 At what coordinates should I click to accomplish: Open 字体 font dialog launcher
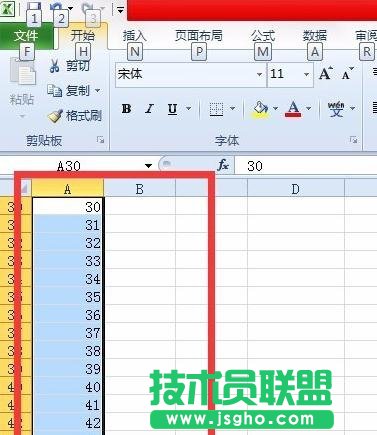354,140
